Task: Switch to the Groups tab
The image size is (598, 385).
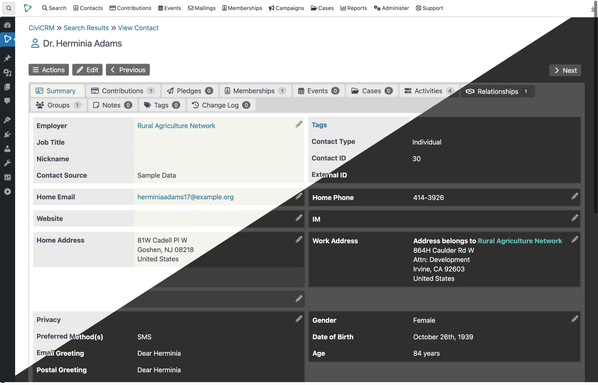Action: [58, 105]
